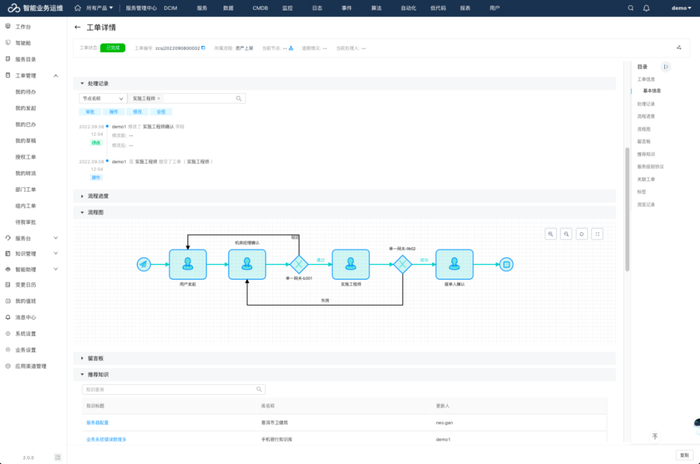
Task: Zoom out on the flow diagram
Action: [x=566, y=234]
